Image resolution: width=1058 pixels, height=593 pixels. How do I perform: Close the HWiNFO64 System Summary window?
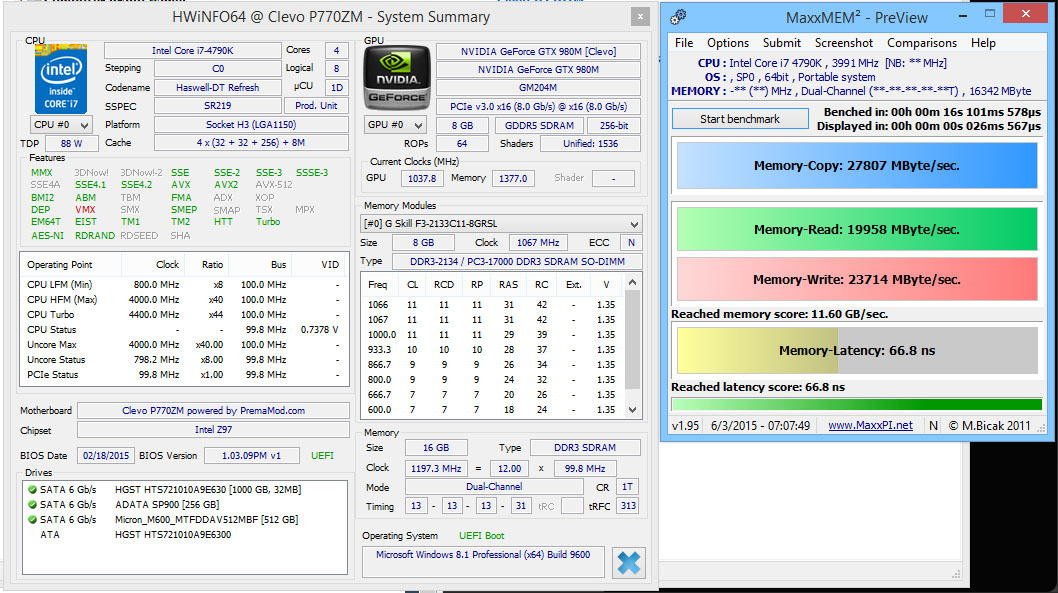(x=640, y=17)
